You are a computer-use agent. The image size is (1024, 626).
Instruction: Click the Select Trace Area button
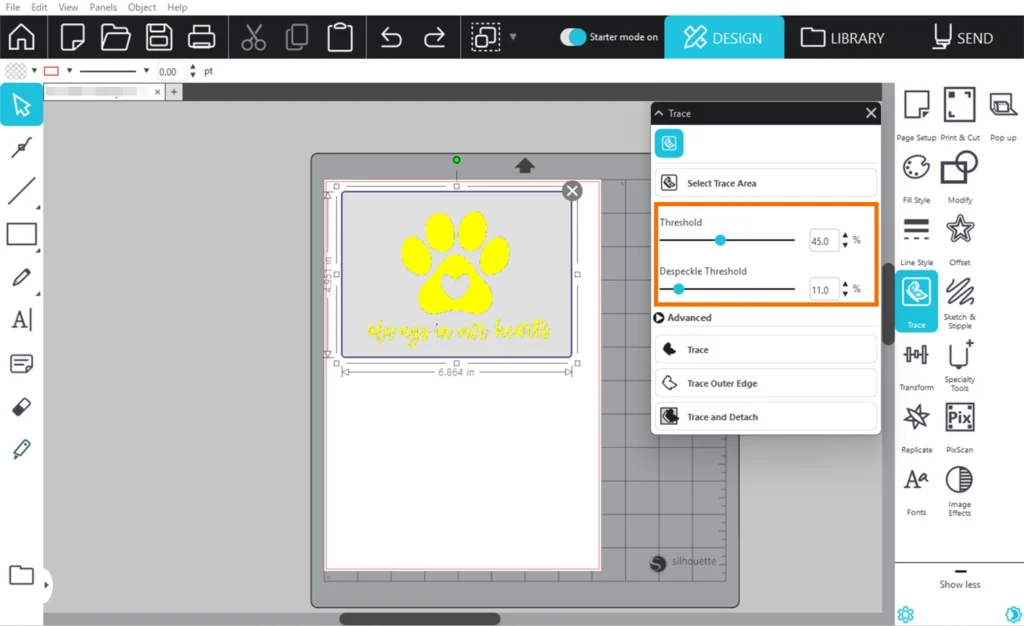click(766, 183)
